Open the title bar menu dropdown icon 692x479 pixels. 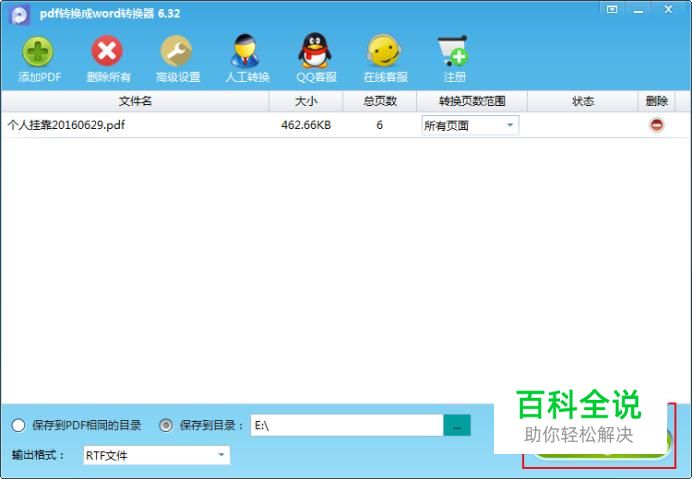tap(612, 10)
